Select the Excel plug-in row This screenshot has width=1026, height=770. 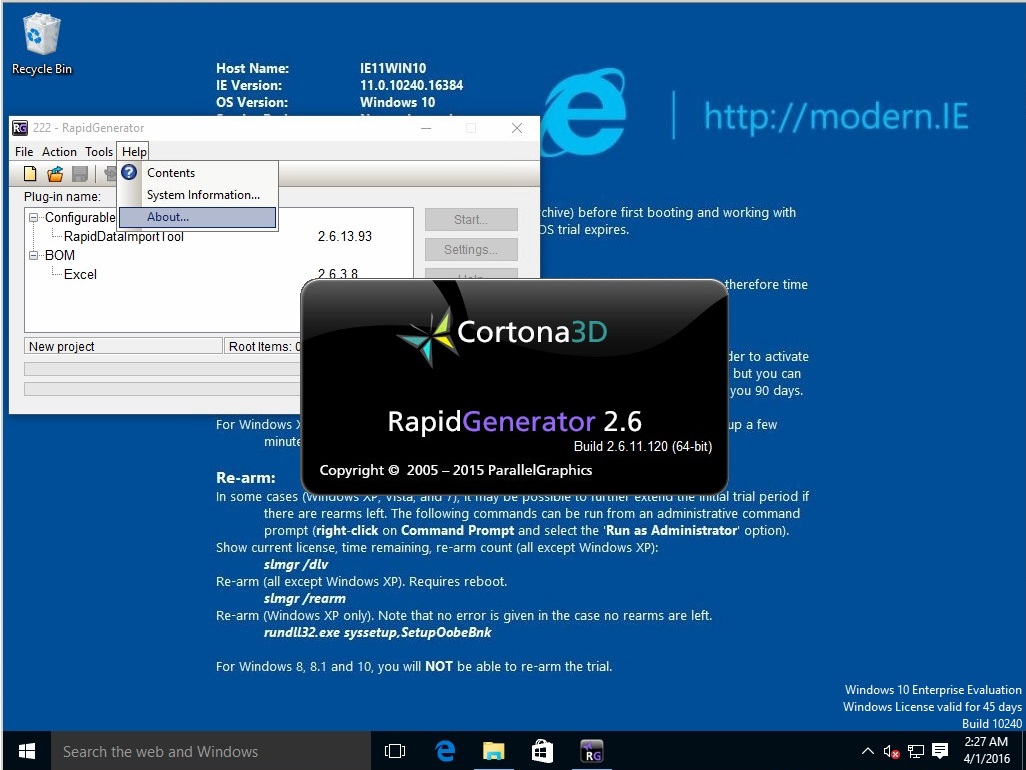pos(80,275)
